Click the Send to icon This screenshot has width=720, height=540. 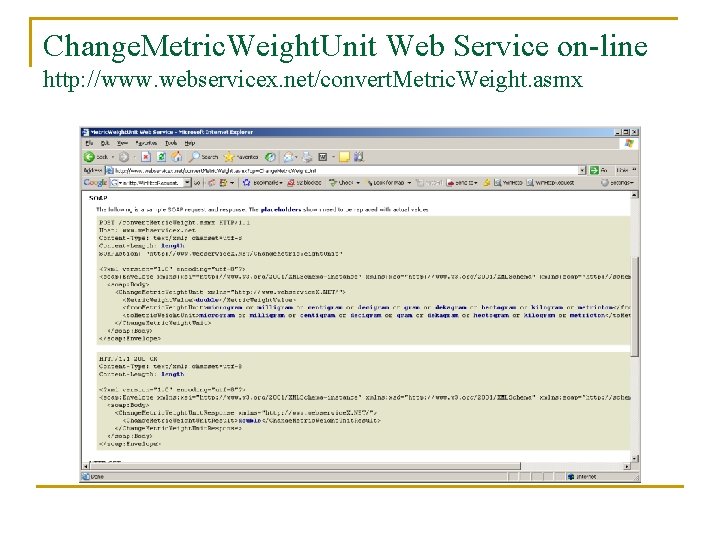pos(450,183)
